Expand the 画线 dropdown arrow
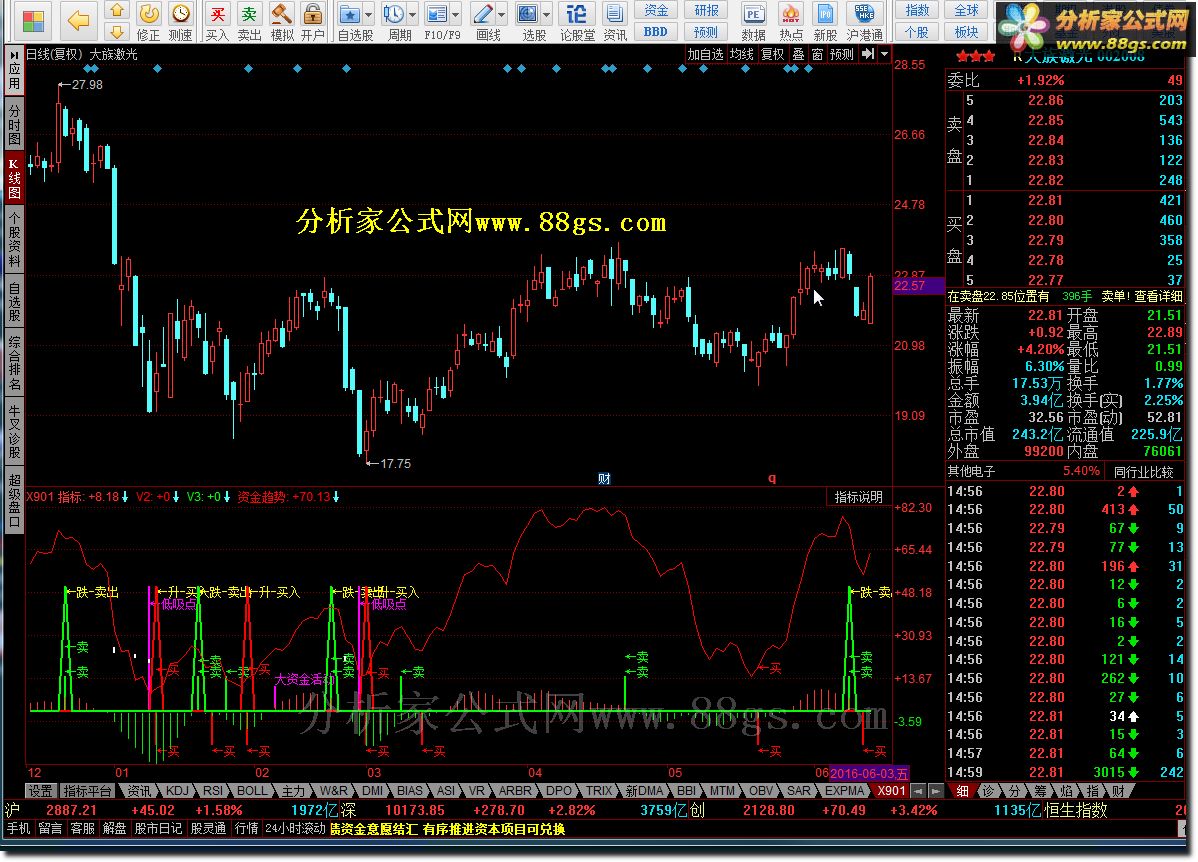1198x862 pixels. point(501,15)
